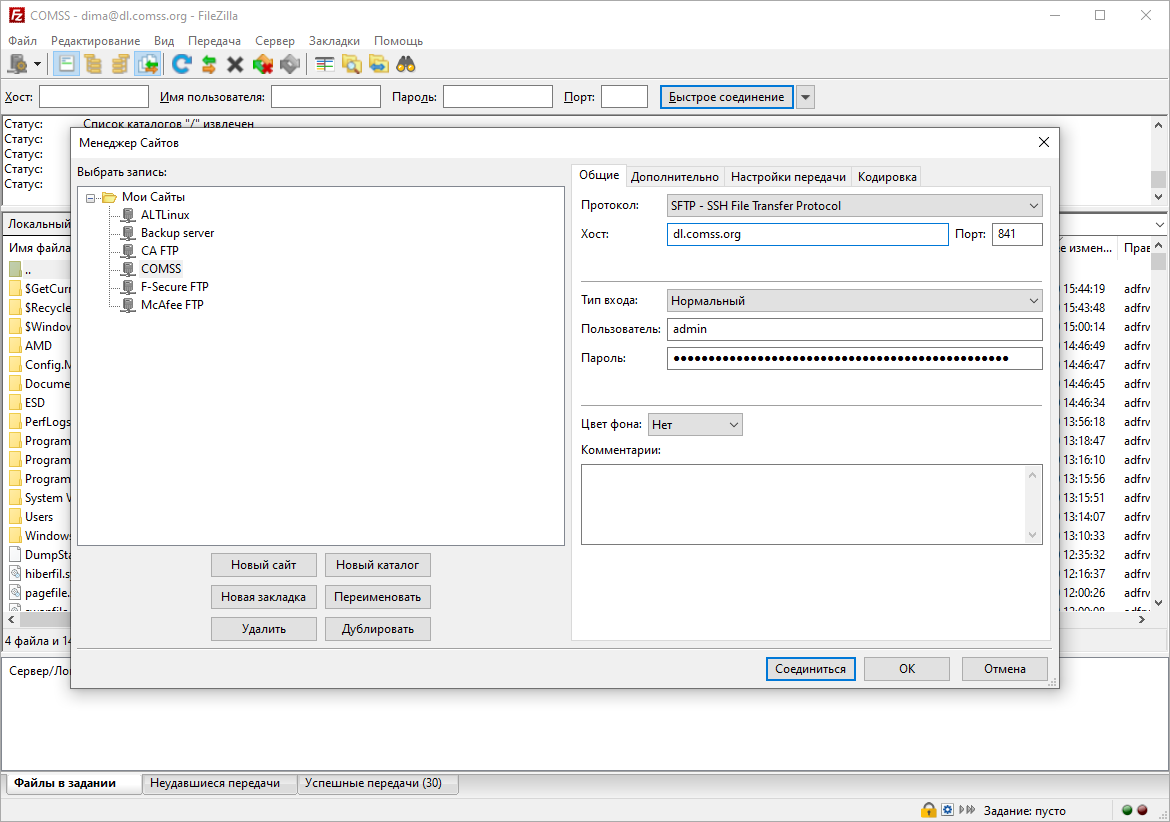Screen dimensions: 1170x822
Task: Open the Сервер menu
Action: coord(275,41)
